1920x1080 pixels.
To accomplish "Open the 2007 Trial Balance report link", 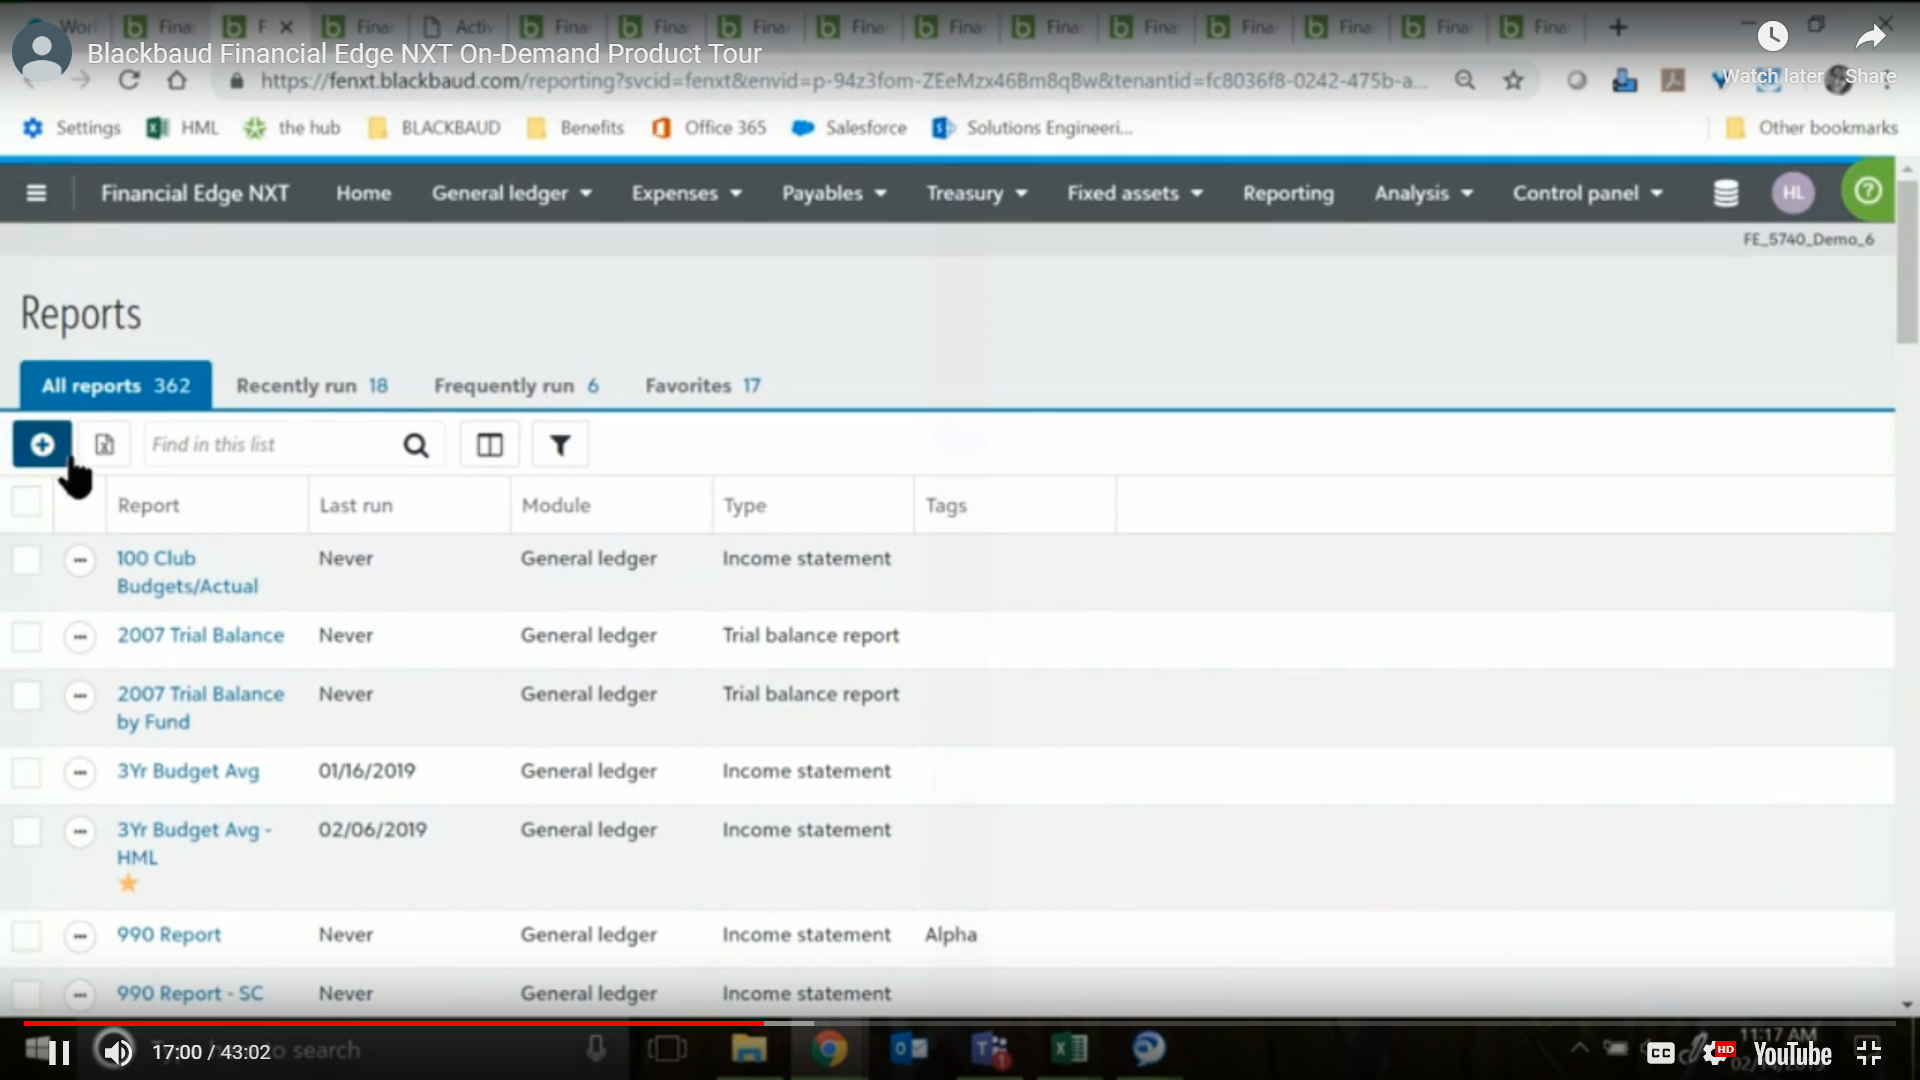I will [x=200, y=635].
